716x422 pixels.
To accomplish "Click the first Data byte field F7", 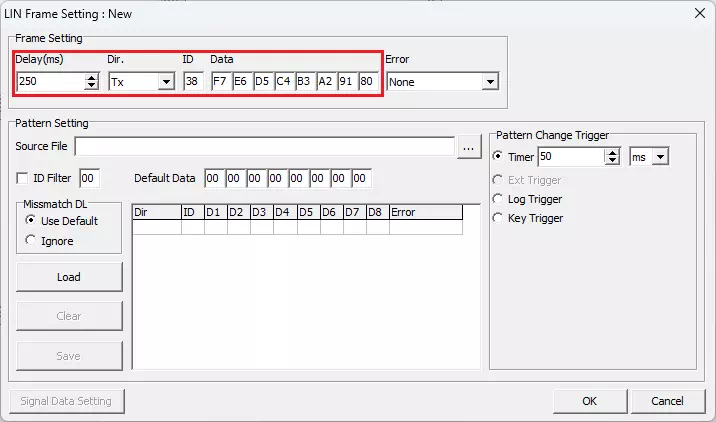I will (220, 82).
